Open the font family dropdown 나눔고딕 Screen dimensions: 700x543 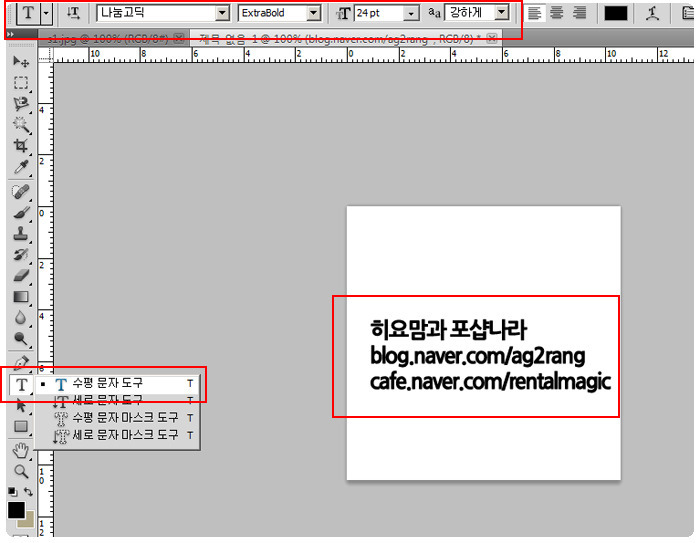click(x=222, y=13)
